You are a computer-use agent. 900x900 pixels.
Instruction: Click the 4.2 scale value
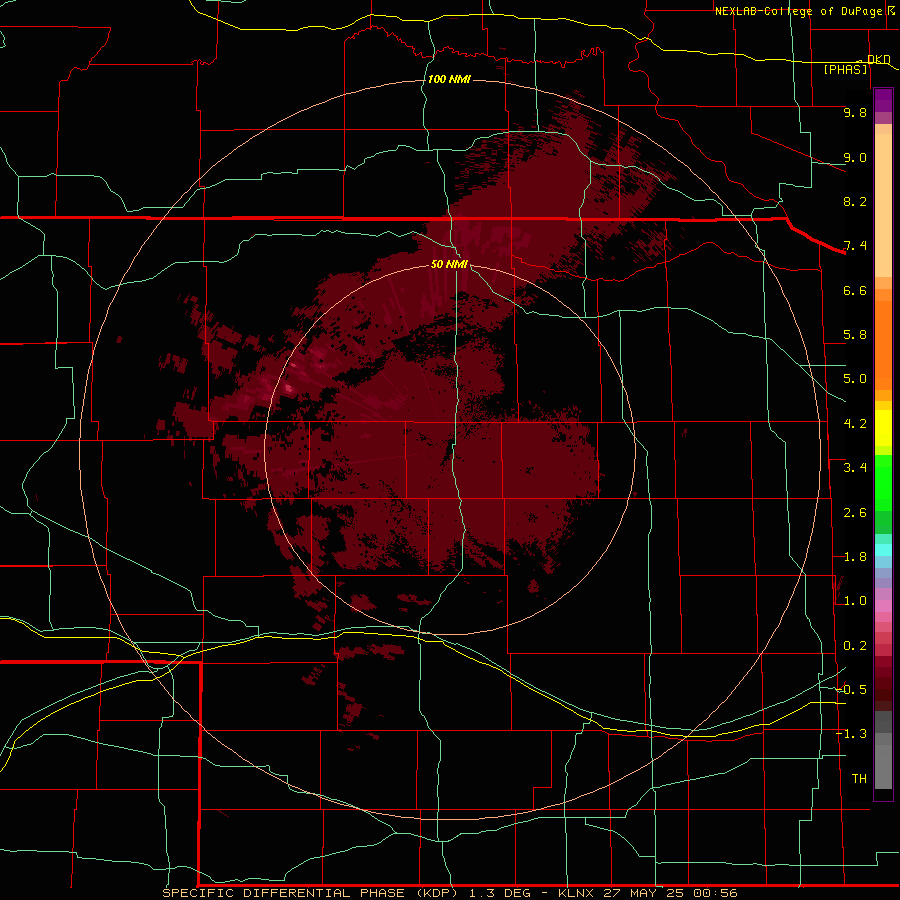click(x=855, y=424)
